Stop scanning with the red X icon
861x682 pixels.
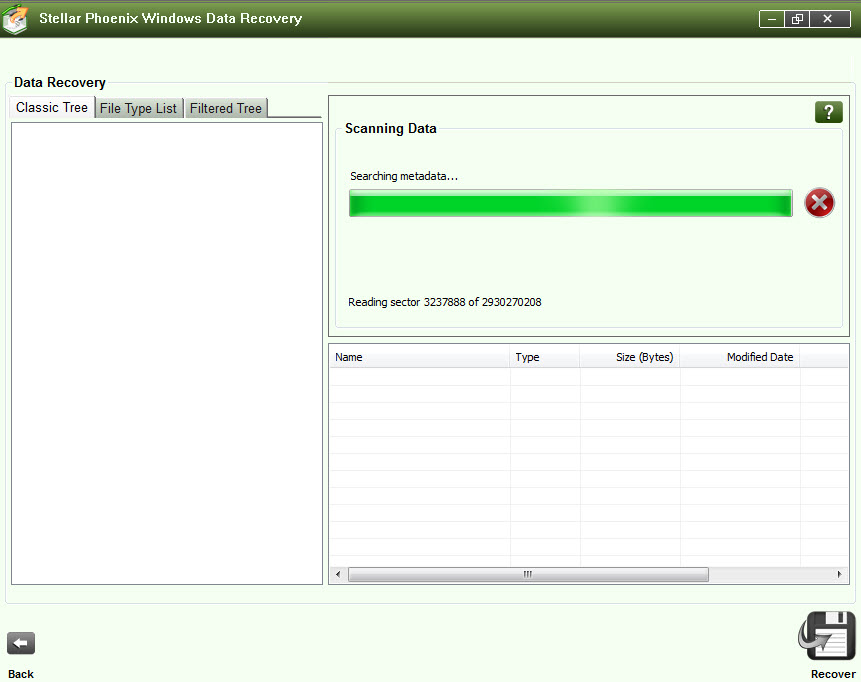819,203
